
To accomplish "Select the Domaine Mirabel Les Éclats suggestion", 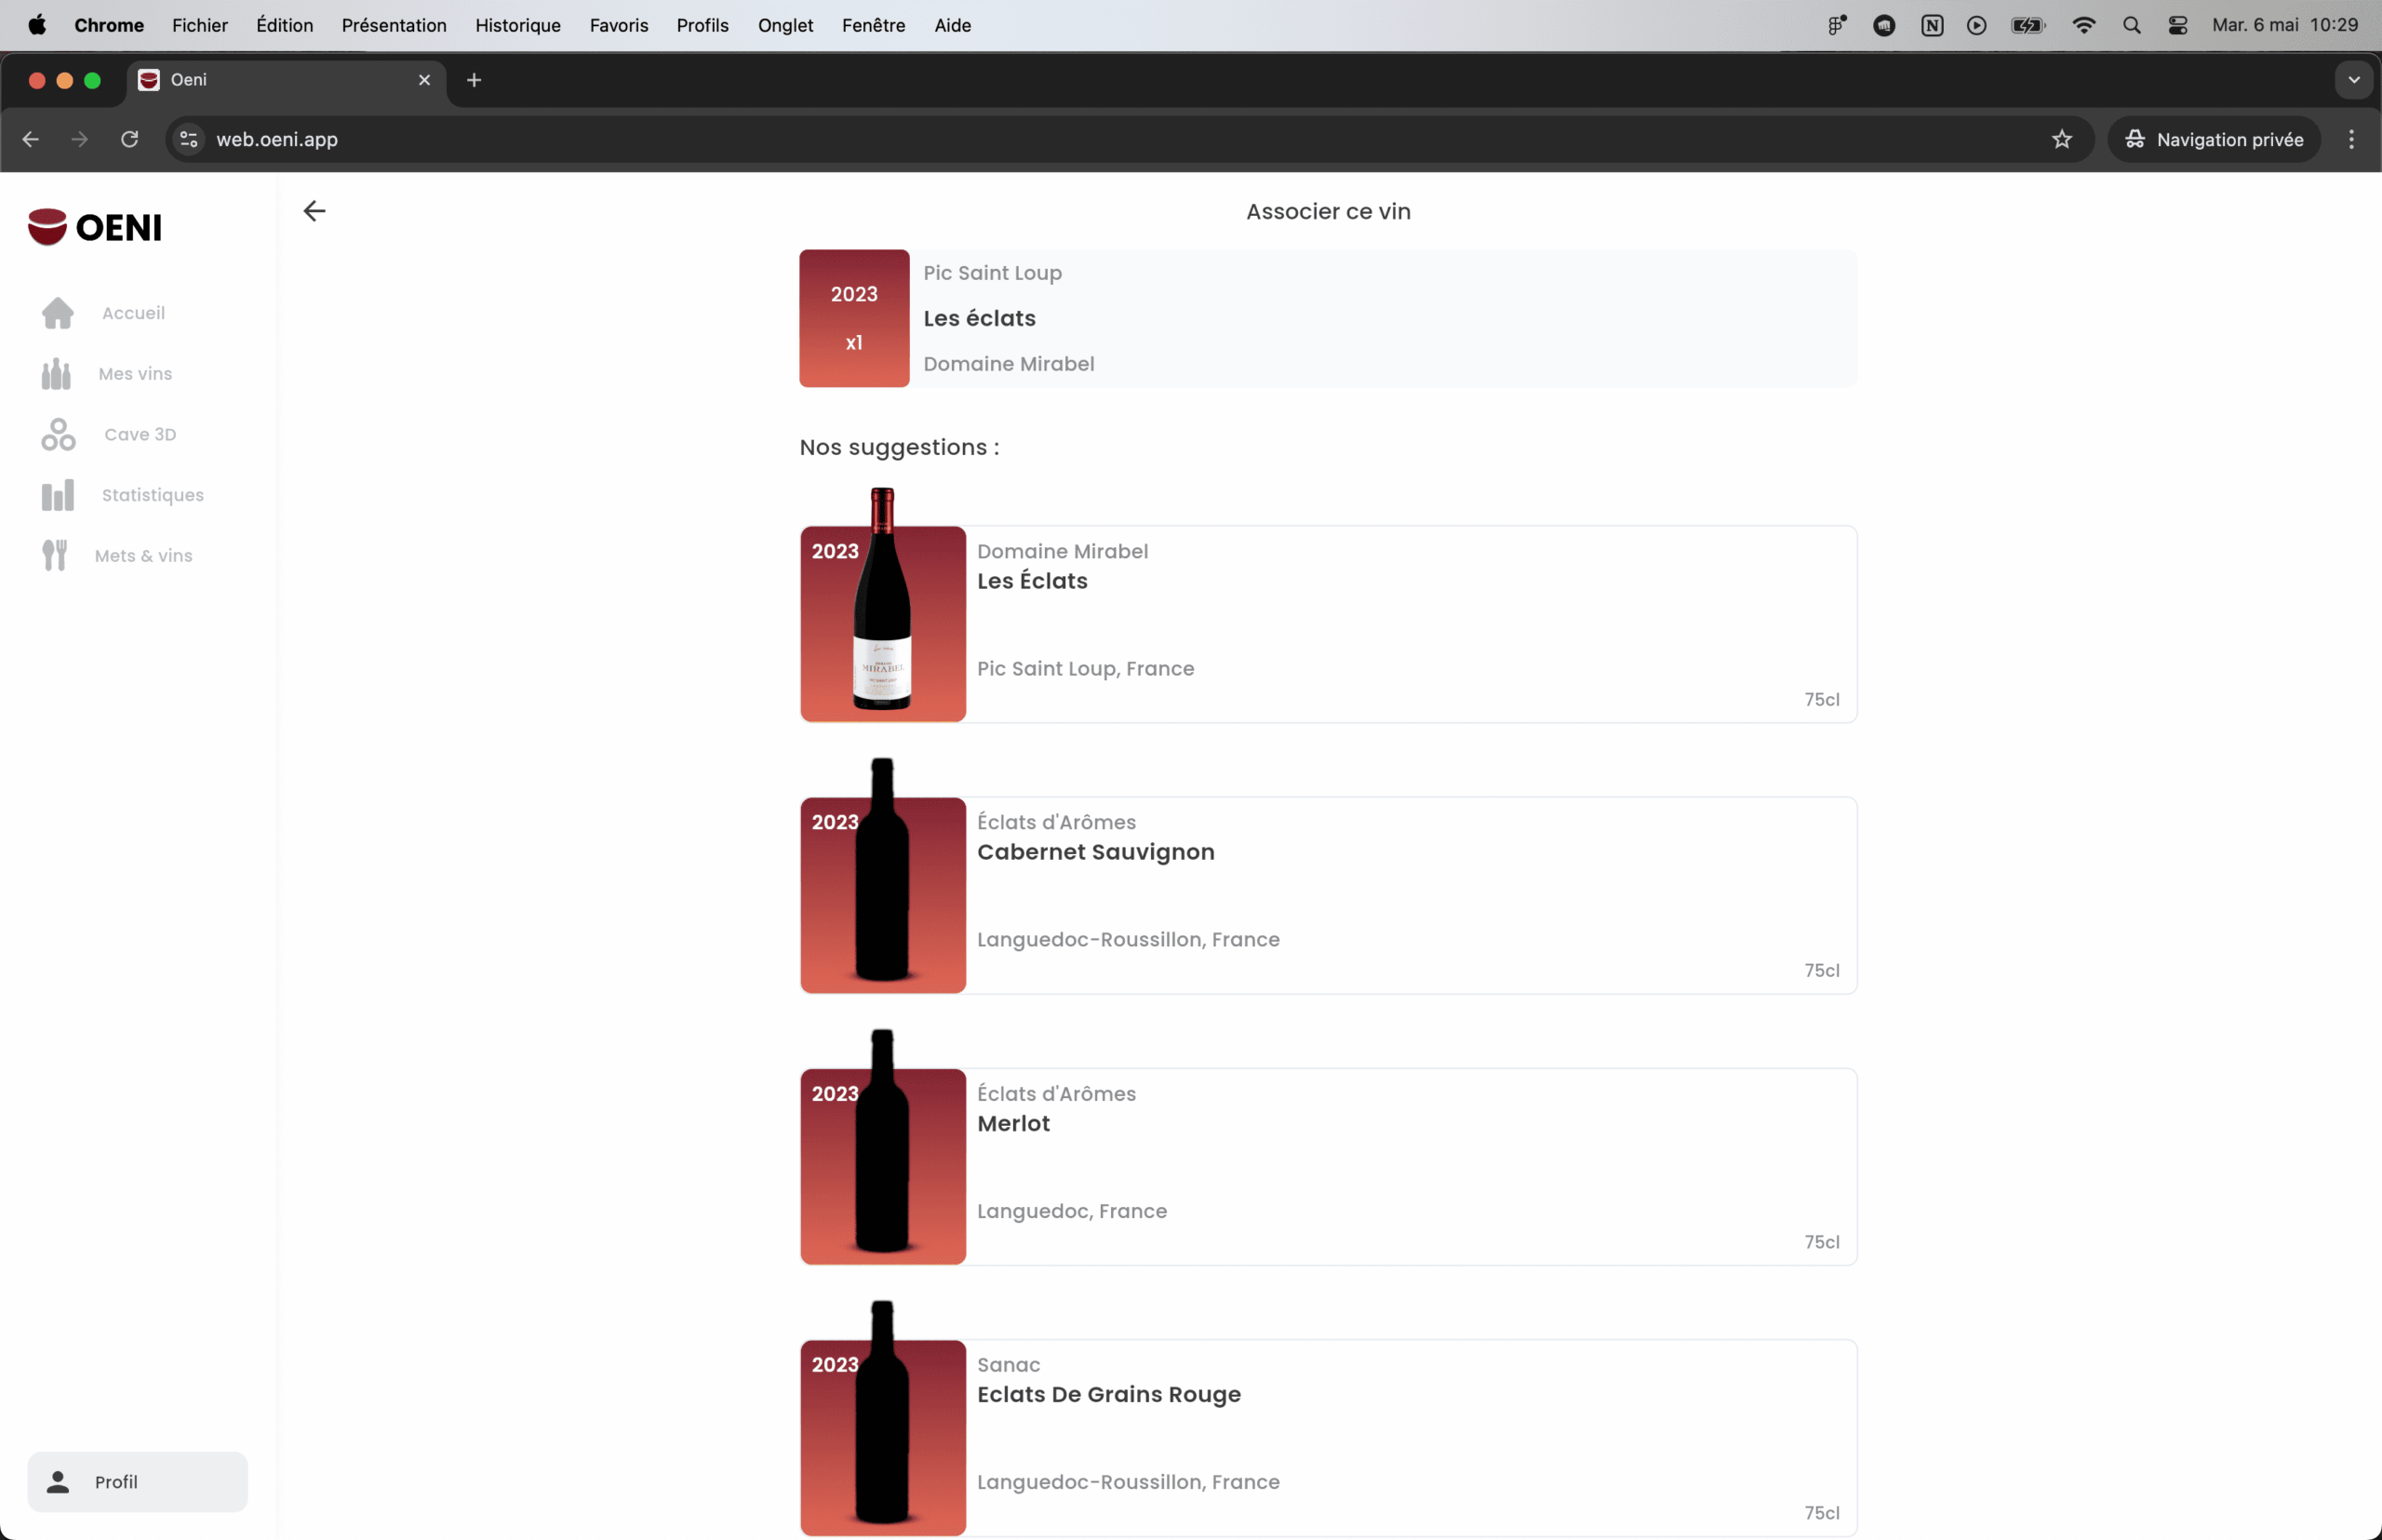I will pyautogui.click(x=1328, y=624).
